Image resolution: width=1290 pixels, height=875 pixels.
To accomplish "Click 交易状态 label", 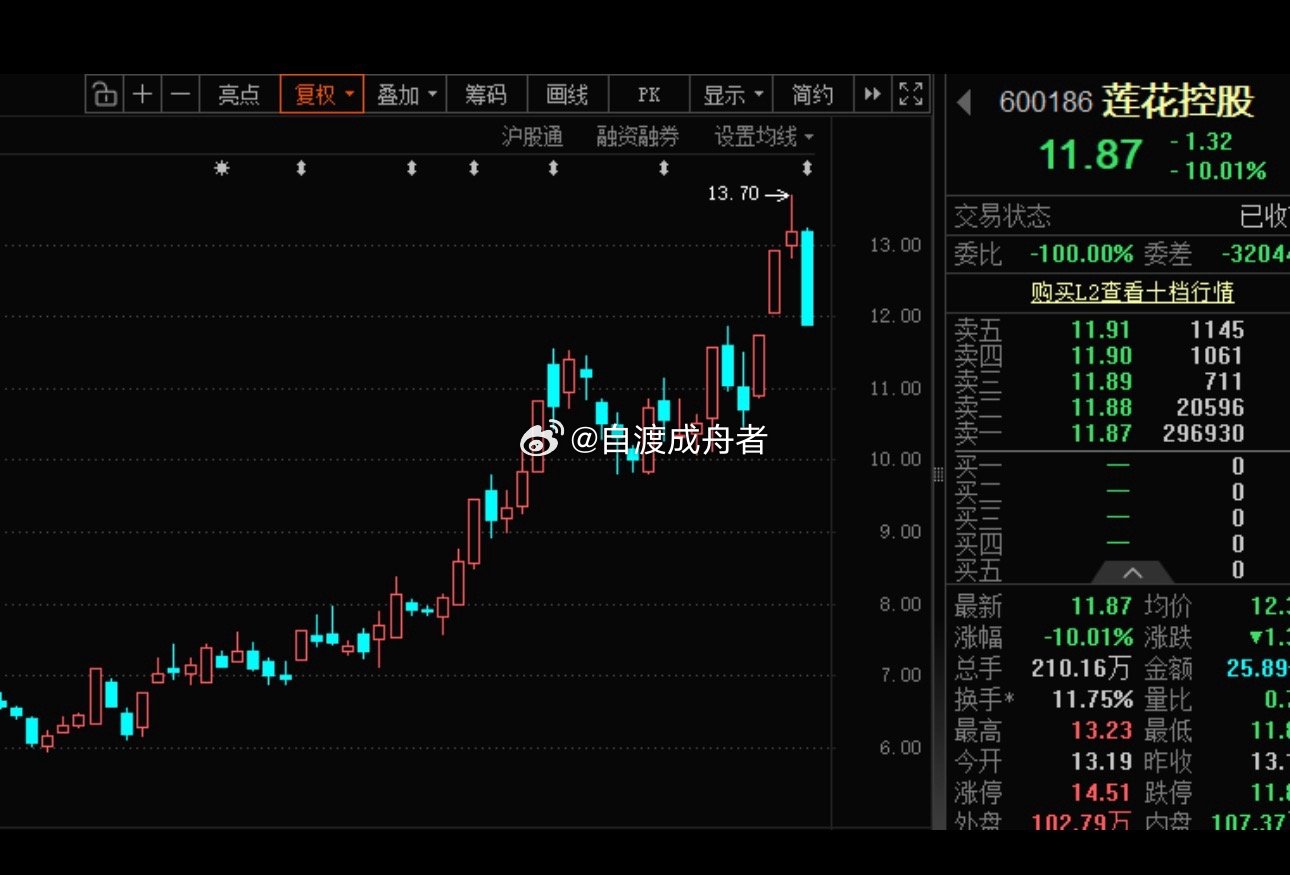I will pyautogui.click(x=1002, y=216).
